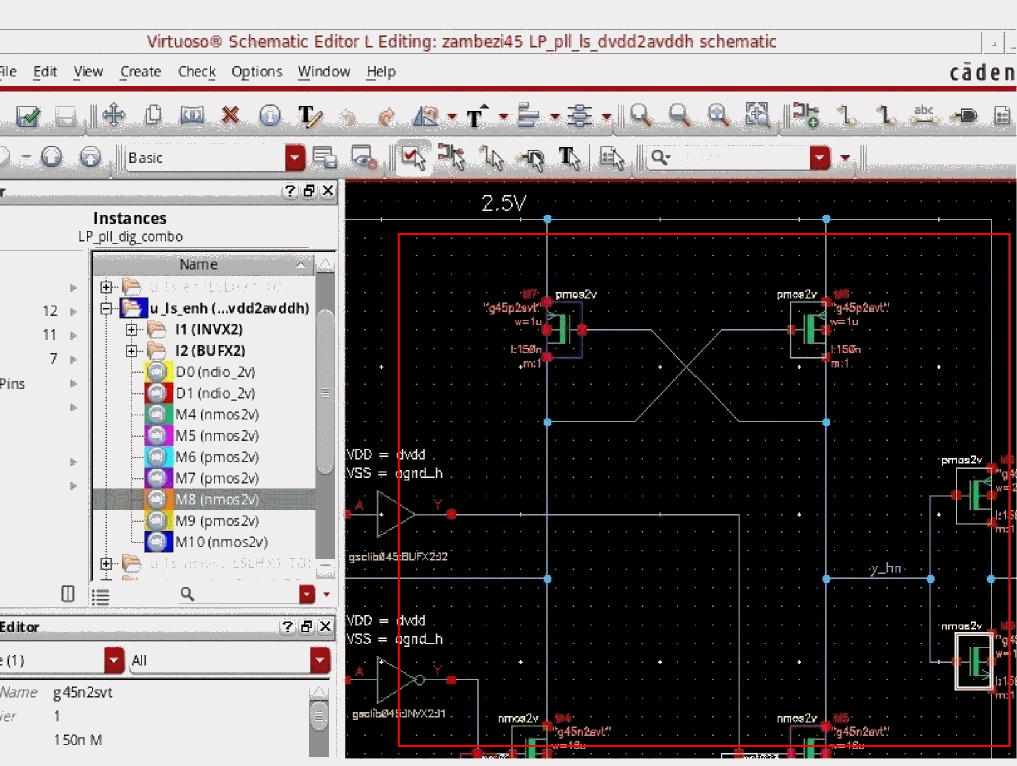
Task: Open the Create menu
Action: (140, 72)
